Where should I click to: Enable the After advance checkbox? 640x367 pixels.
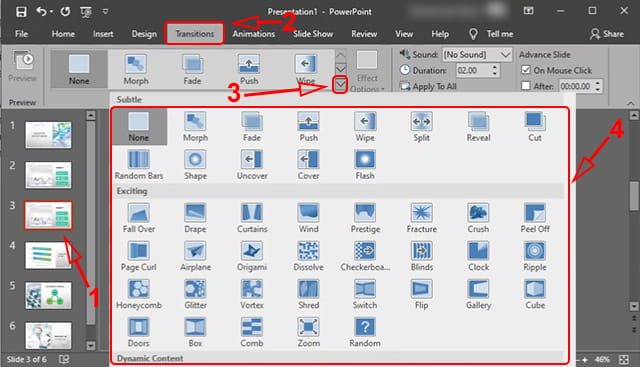pos(526,86)
